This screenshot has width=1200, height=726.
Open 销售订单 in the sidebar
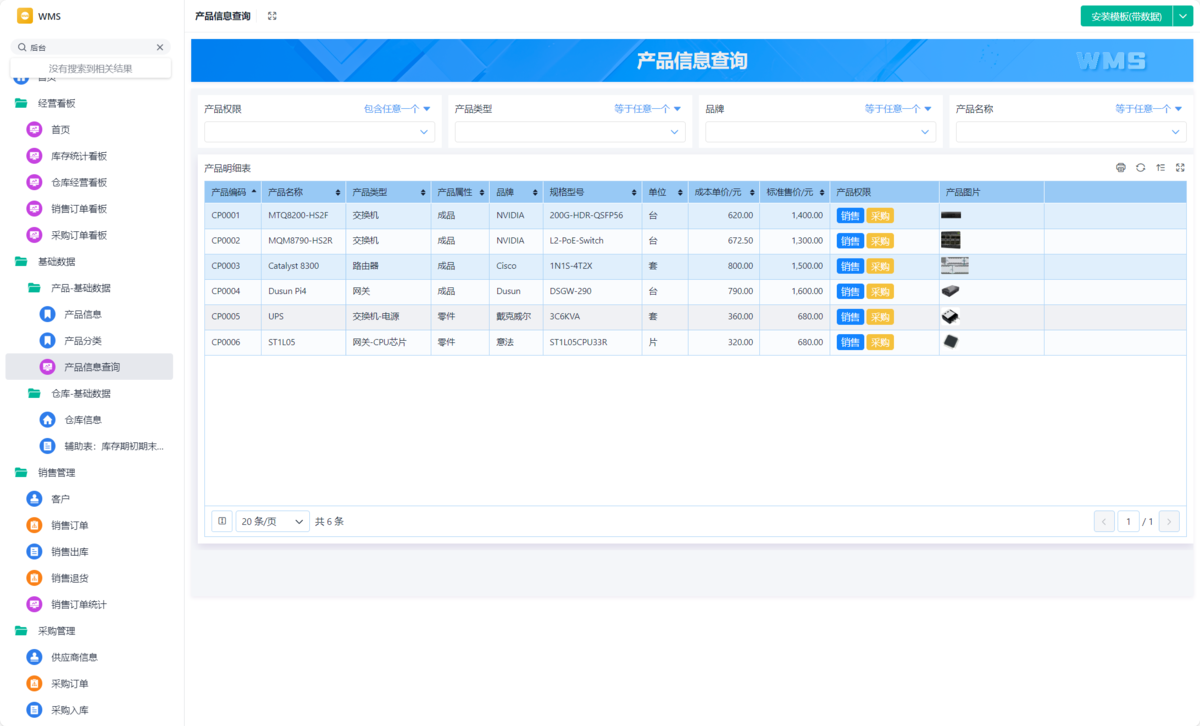coord(70,525)
